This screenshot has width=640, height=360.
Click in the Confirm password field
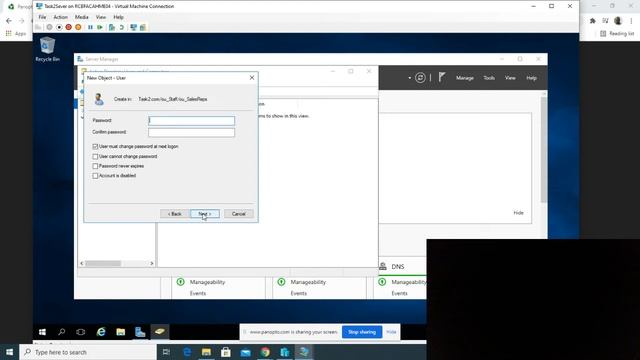(191, 132)
